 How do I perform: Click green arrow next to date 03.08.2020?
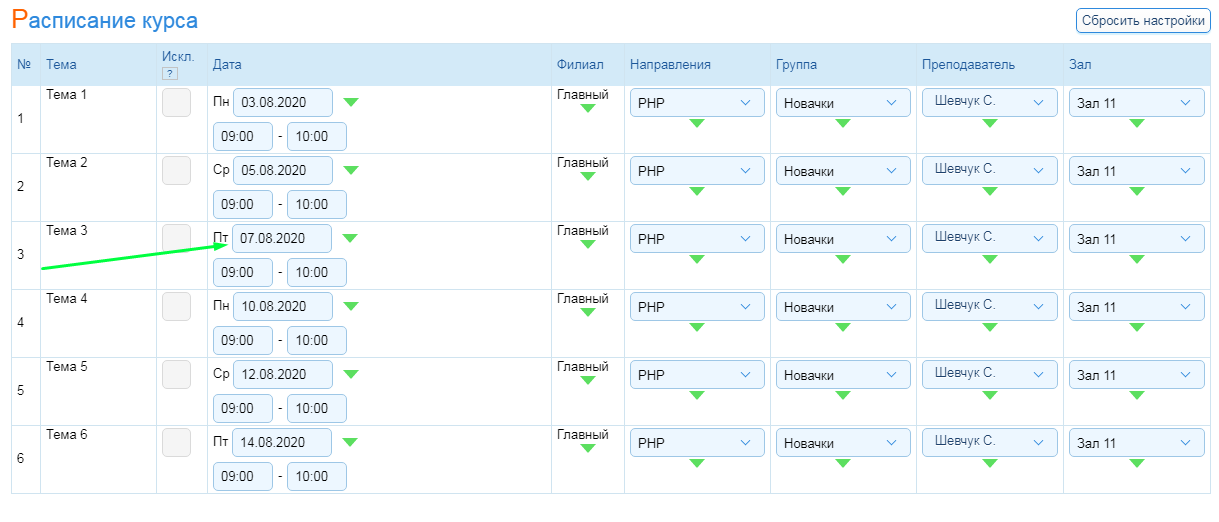click(x=350, y=102)
